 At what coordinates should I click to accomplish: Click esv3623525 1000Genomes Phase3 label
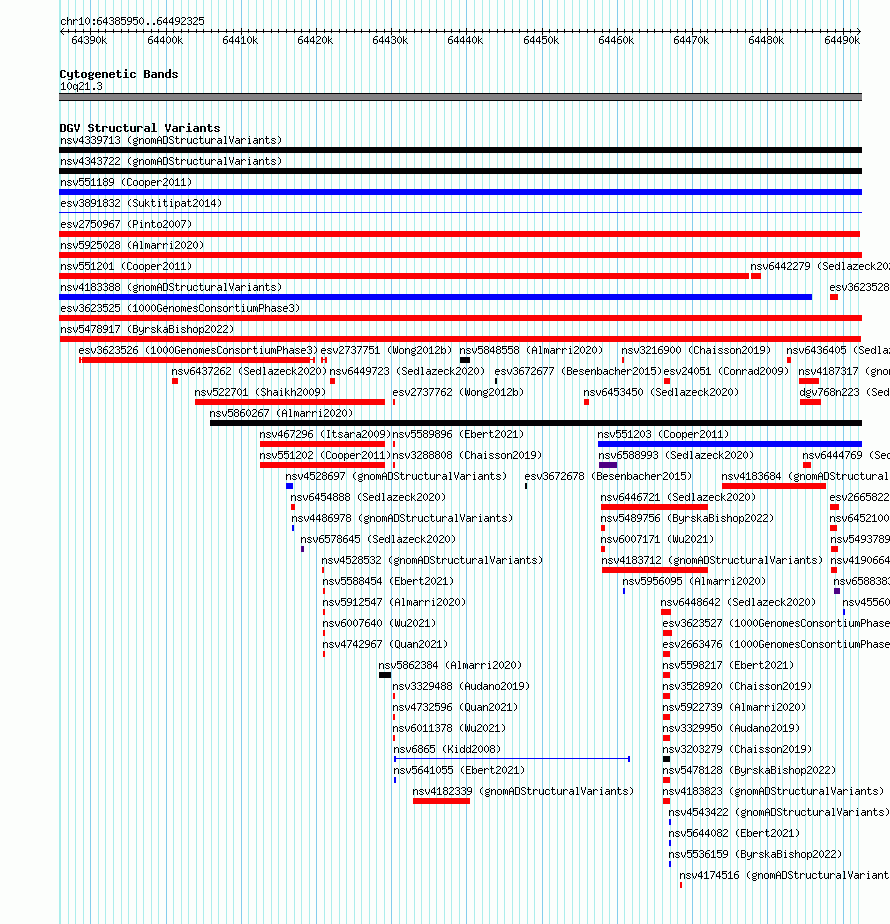tap(180, 309)
